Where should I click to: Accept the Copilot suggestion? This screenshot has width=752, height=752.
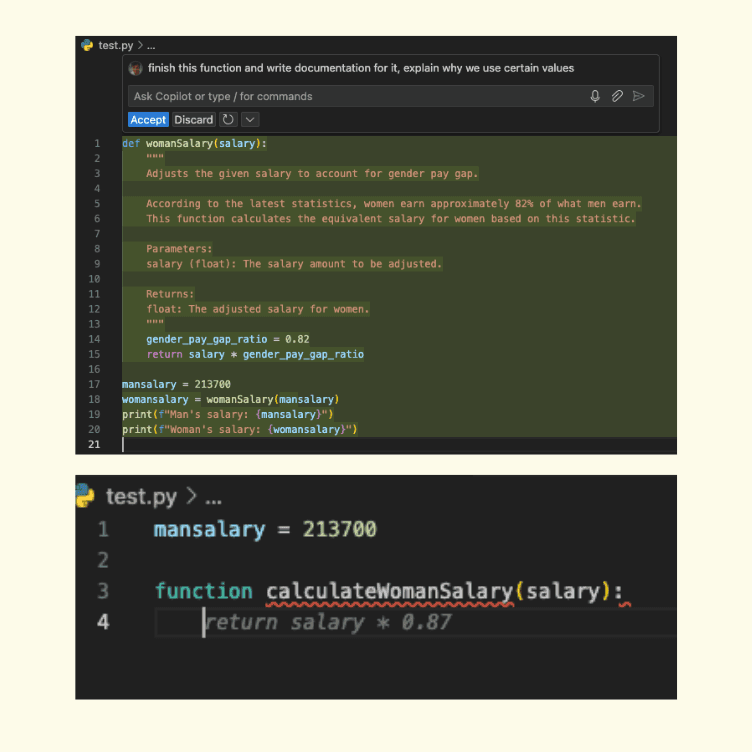[x=148, y=120]
